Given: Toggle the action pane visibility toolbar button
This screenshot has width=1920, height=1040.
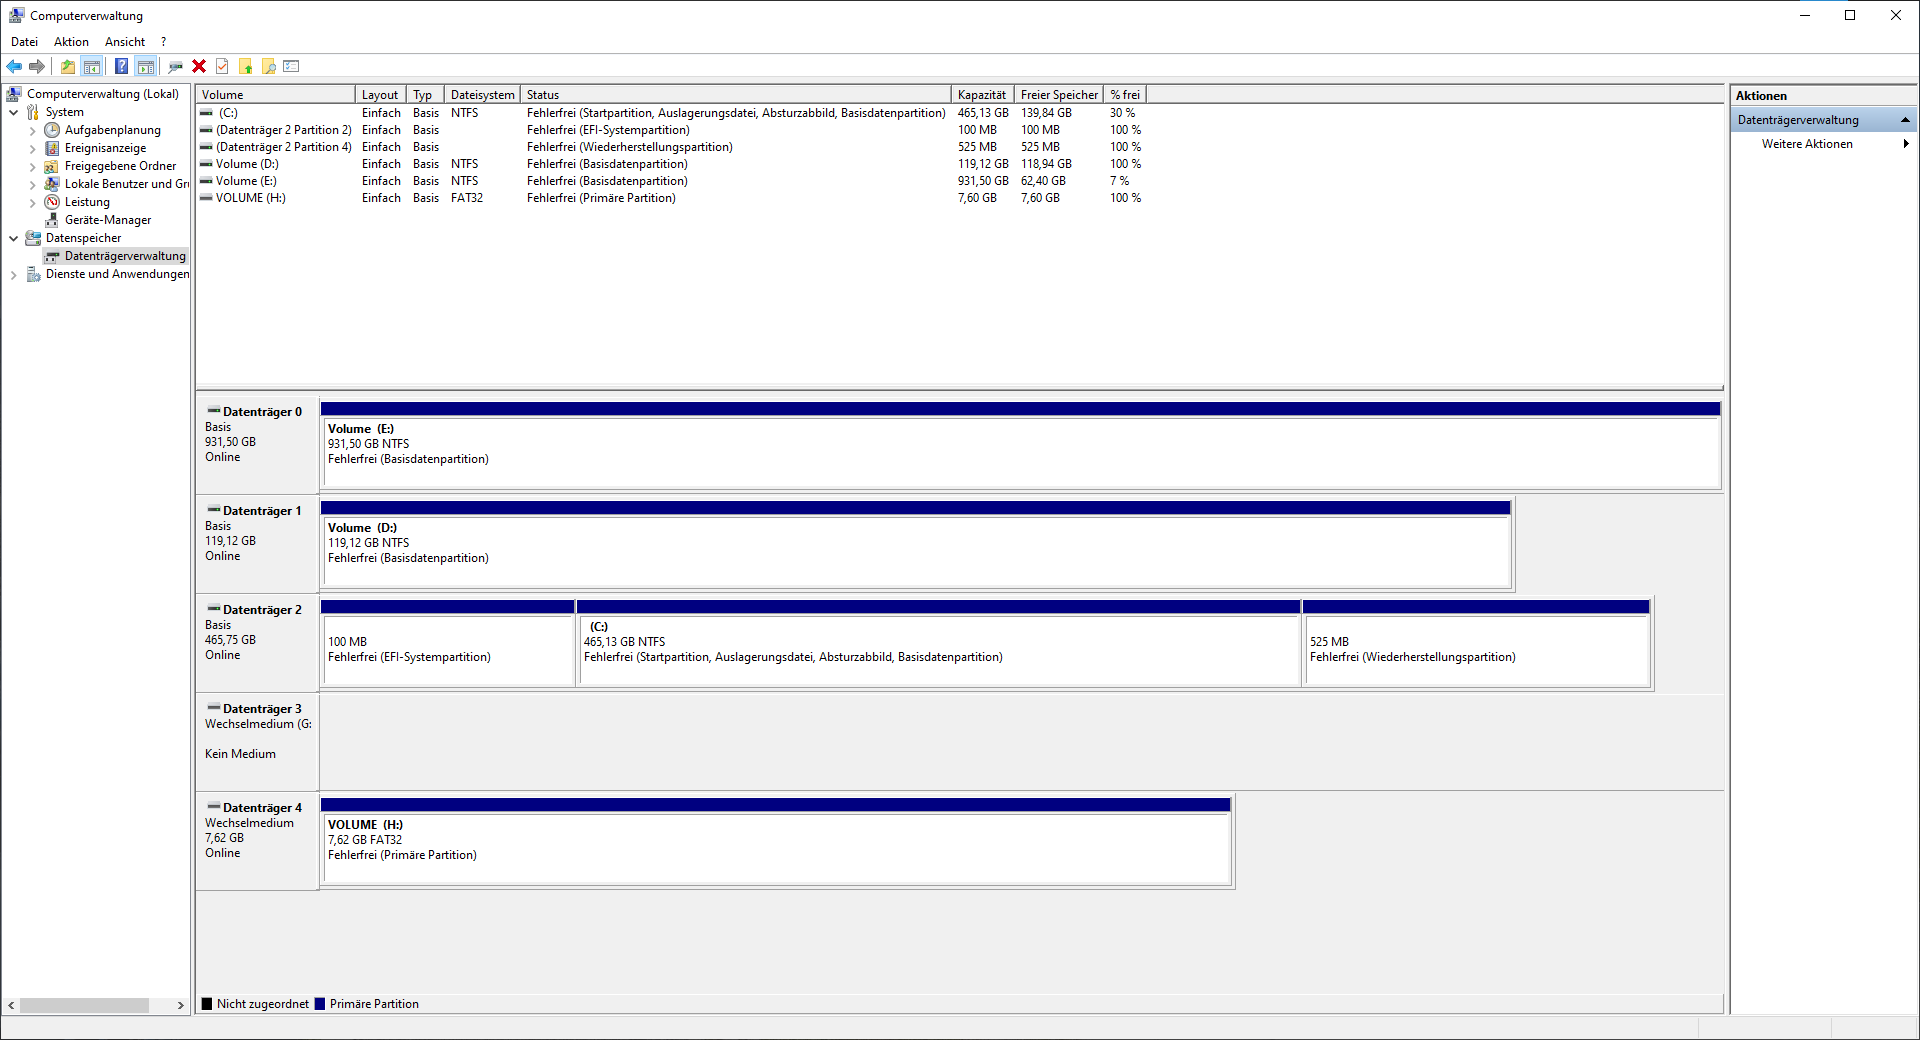Looking at the screenshot, I should tap(146, 67).
